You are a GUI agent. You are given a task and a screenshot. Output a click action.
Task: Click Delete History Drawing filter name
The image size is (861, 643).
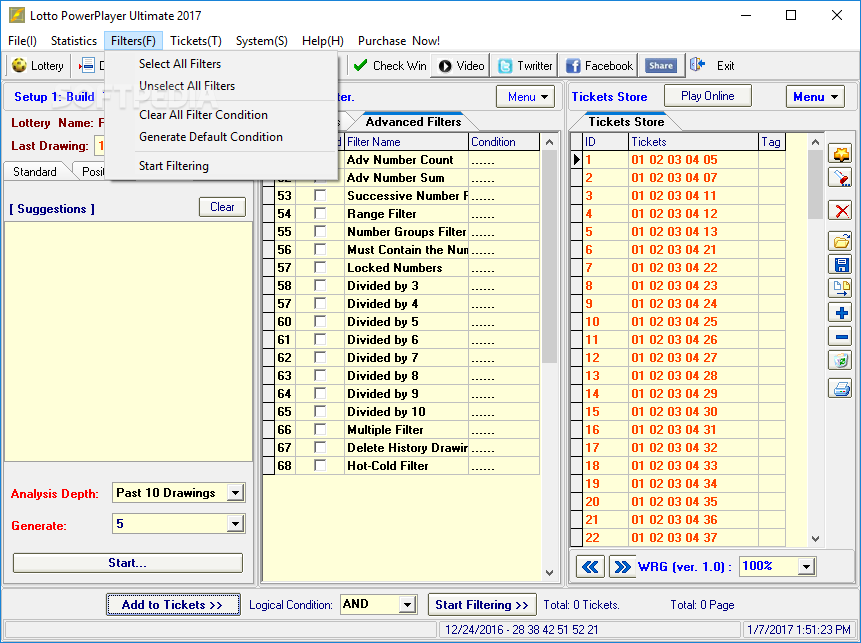tap(407, 448)
